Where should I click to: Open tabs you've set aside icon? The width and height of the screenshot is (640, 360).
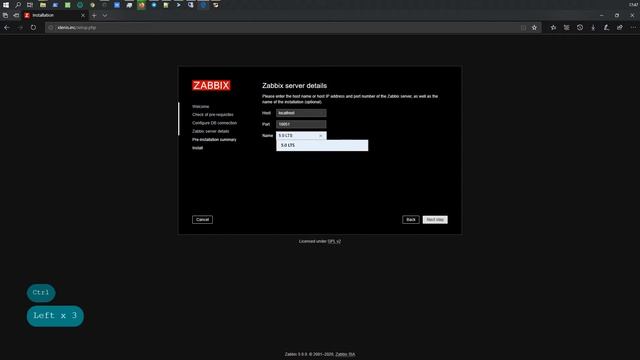(x=5, y=15)
